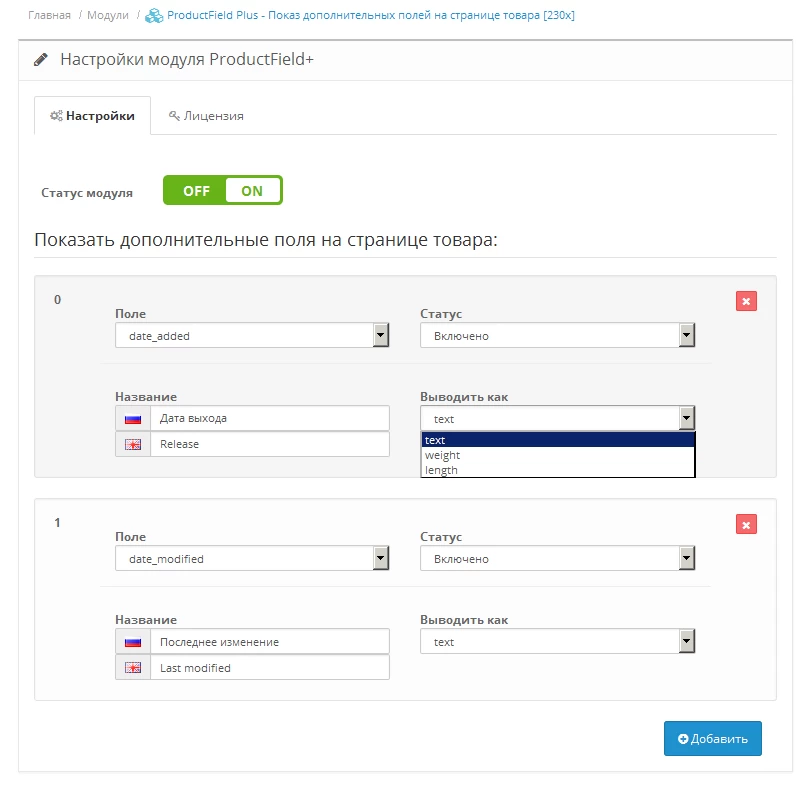Click the red delete icon for field 1
810x790 pixels.
click(x=746, y=525)
